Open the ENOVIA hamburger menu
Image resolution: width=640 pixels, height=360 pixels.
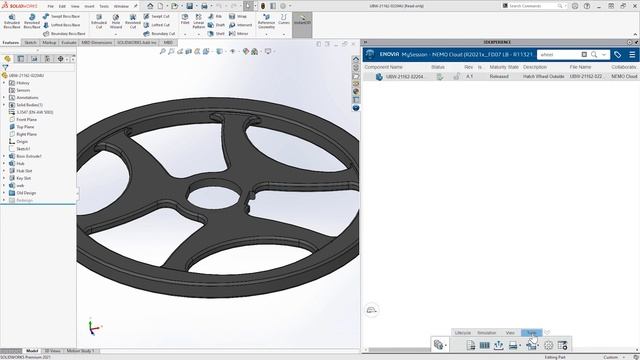tap(632, 54)
